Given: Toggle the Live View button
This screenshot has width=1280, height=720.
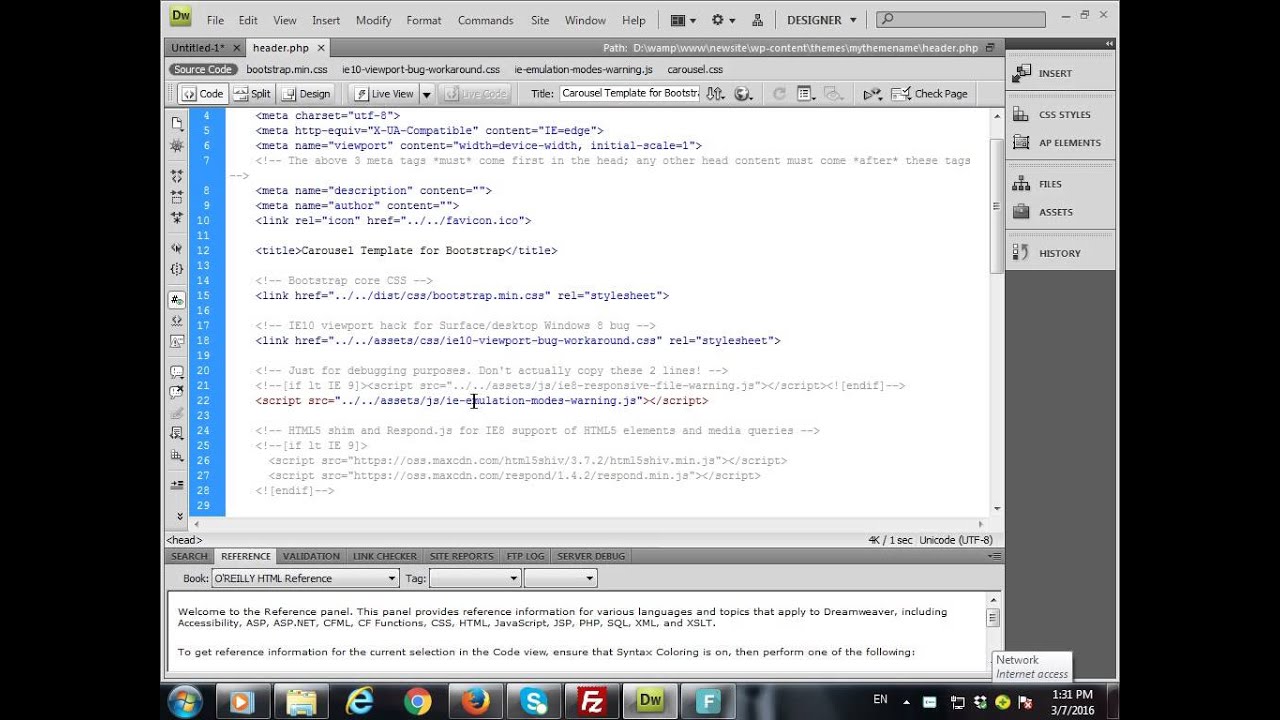Looking at the screenshot, I should click(384, 93).
